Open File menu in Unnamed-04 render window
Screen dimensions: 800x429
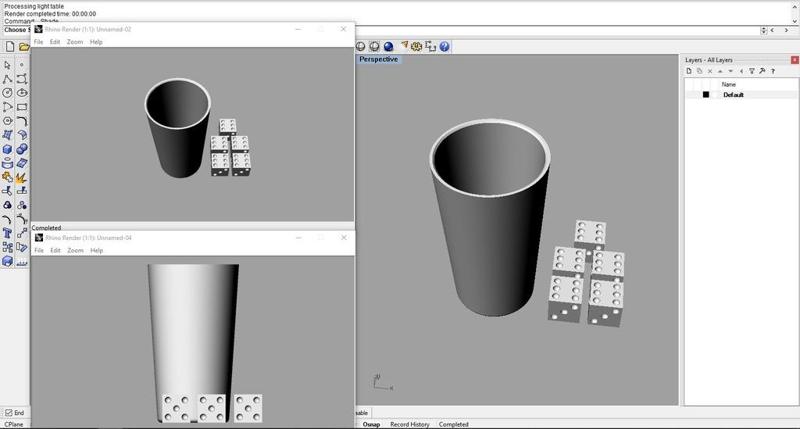39,250
